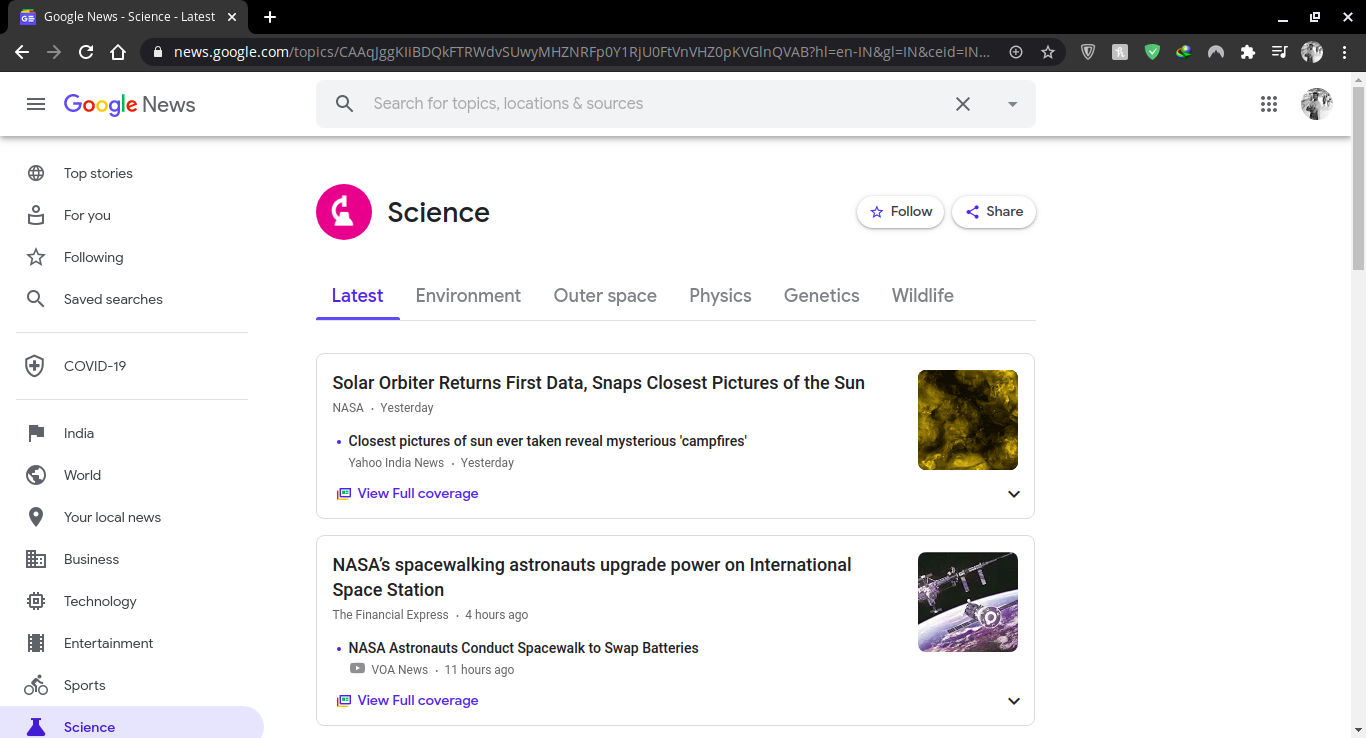This screenshot has width=1366, height=738.
Task: Switch to the Physics tab
Action: [x=720, y=296]
